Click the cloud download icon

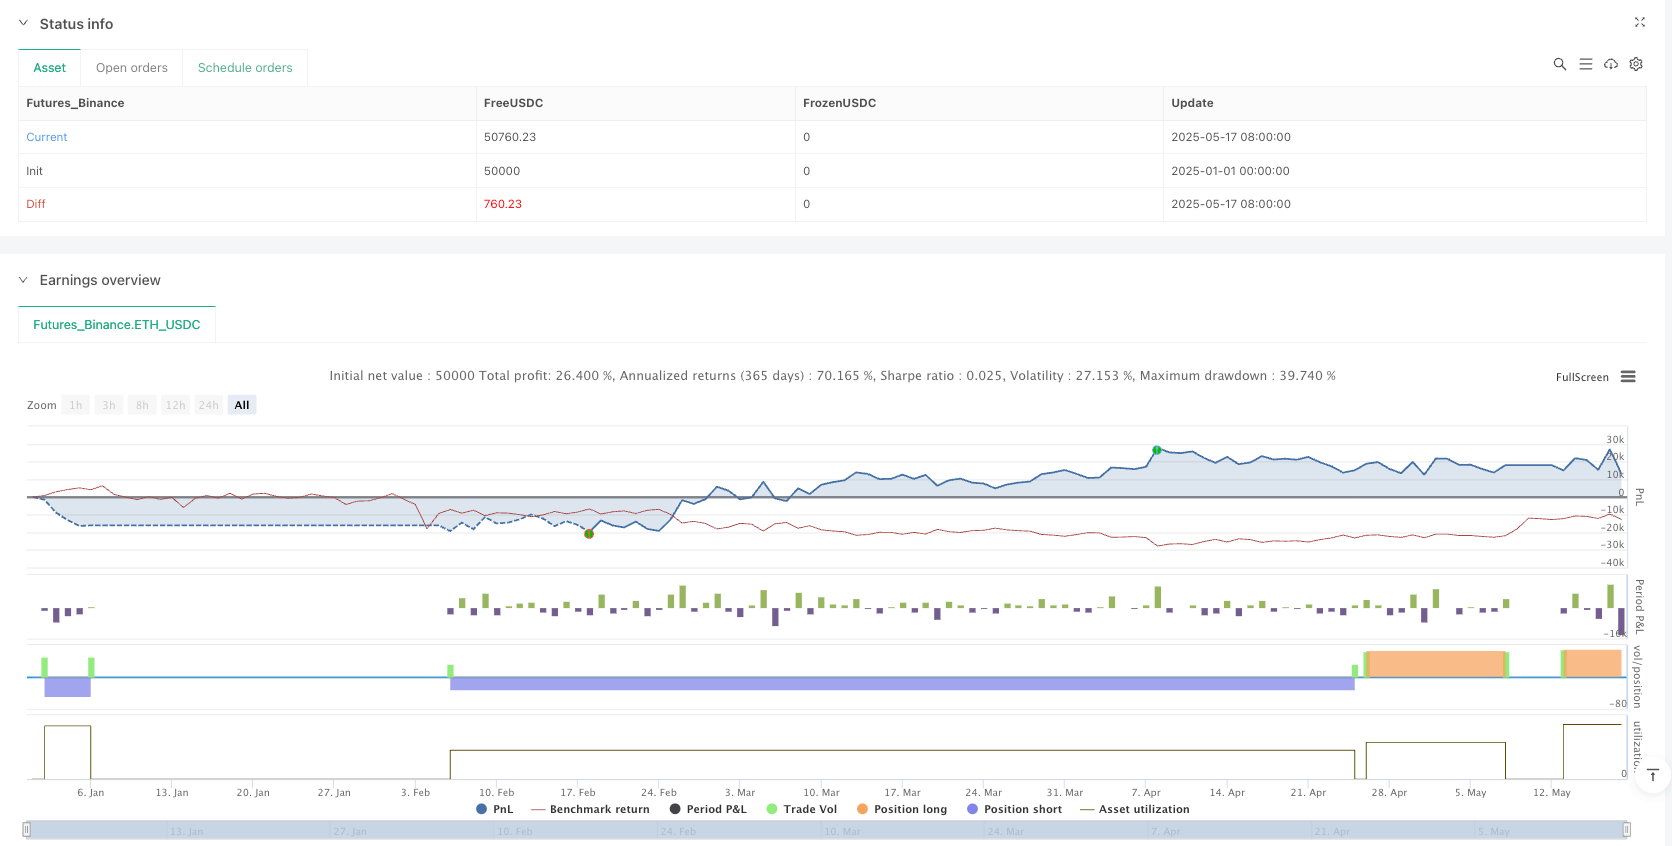pos(1611,64)
